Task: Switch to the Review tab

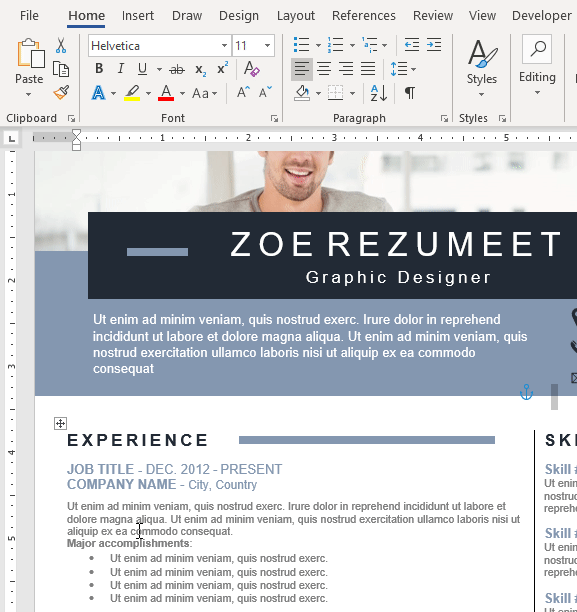Action: point(433,16)
